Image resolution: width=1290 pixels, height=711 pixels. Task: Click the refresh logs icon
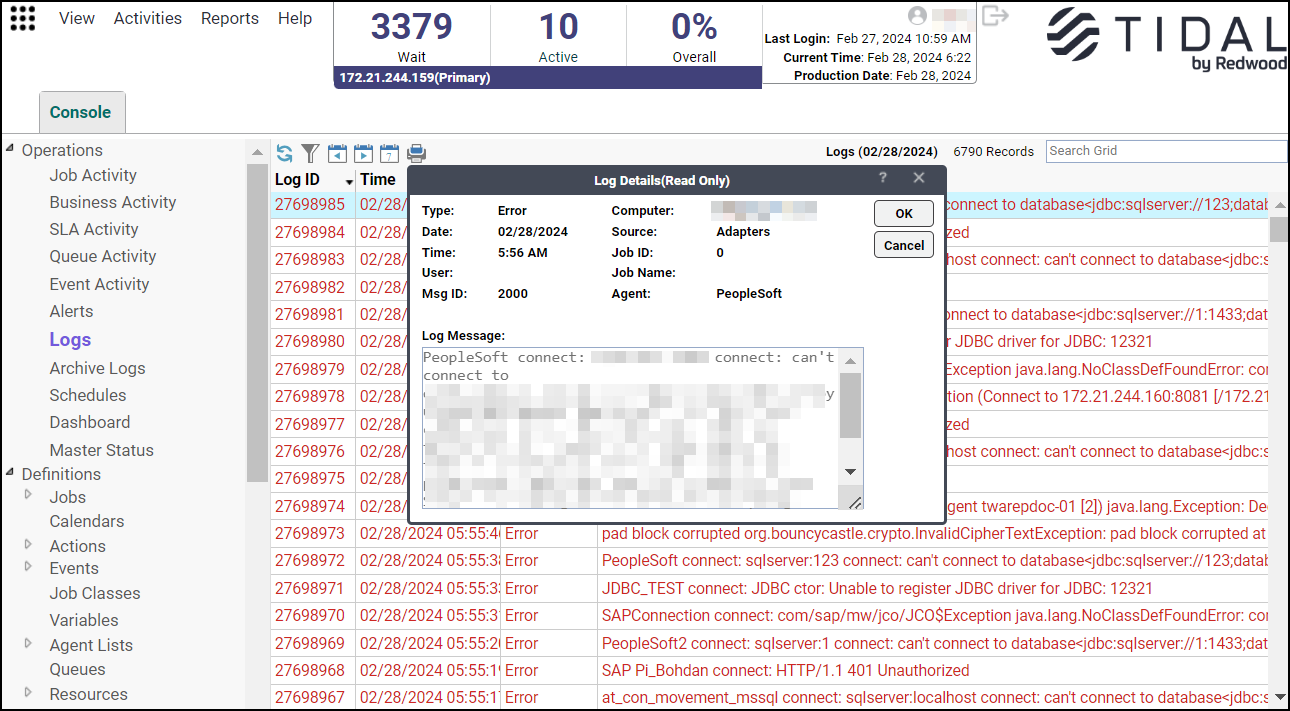tap(285, 153)
